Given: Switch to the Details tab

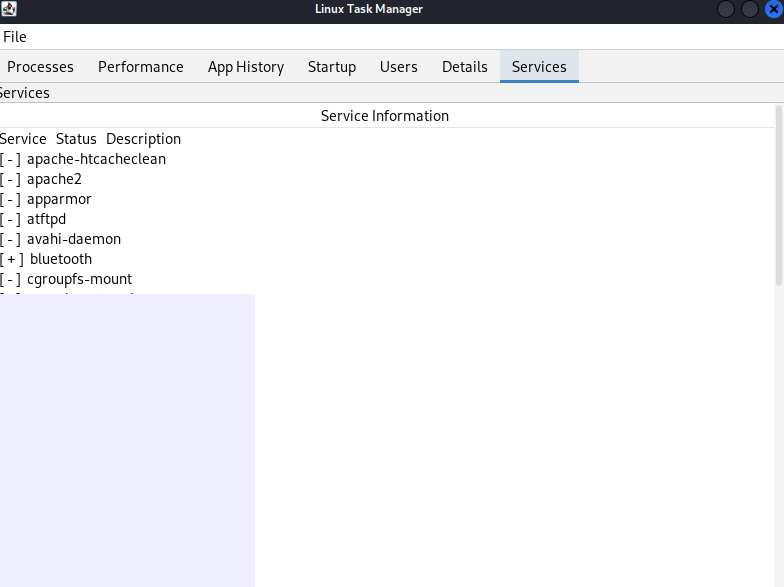Looking at the screenshot, I should (465, 67).
